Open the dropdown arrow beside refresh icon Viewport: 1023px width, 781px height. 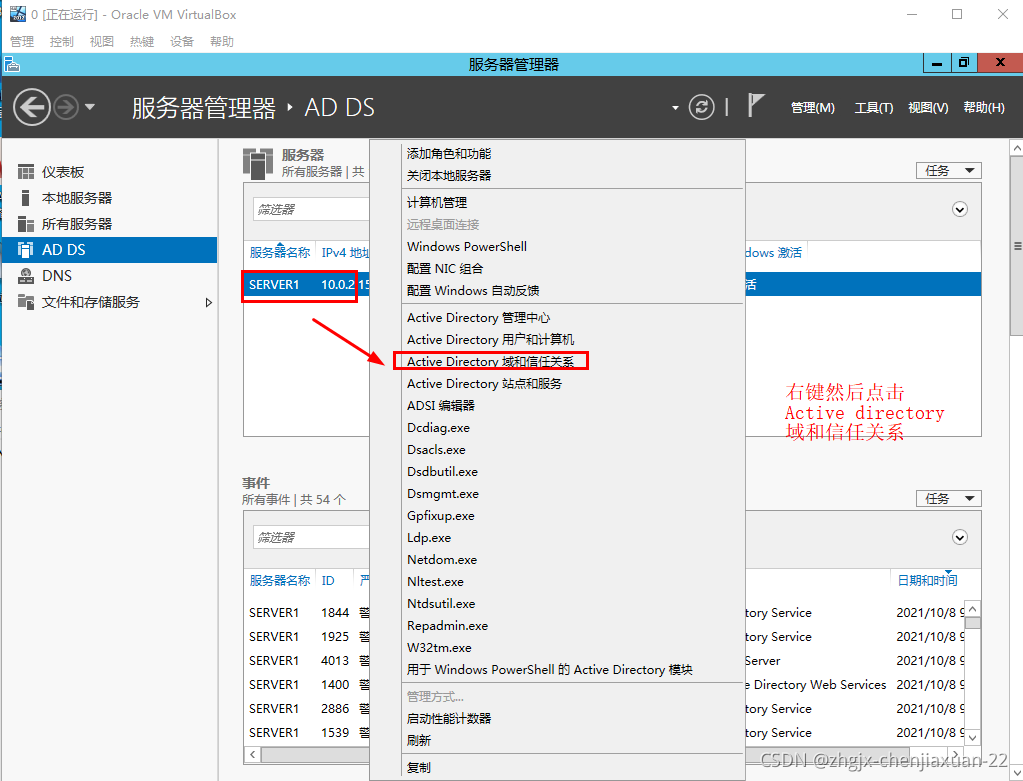tap(675, 108)
